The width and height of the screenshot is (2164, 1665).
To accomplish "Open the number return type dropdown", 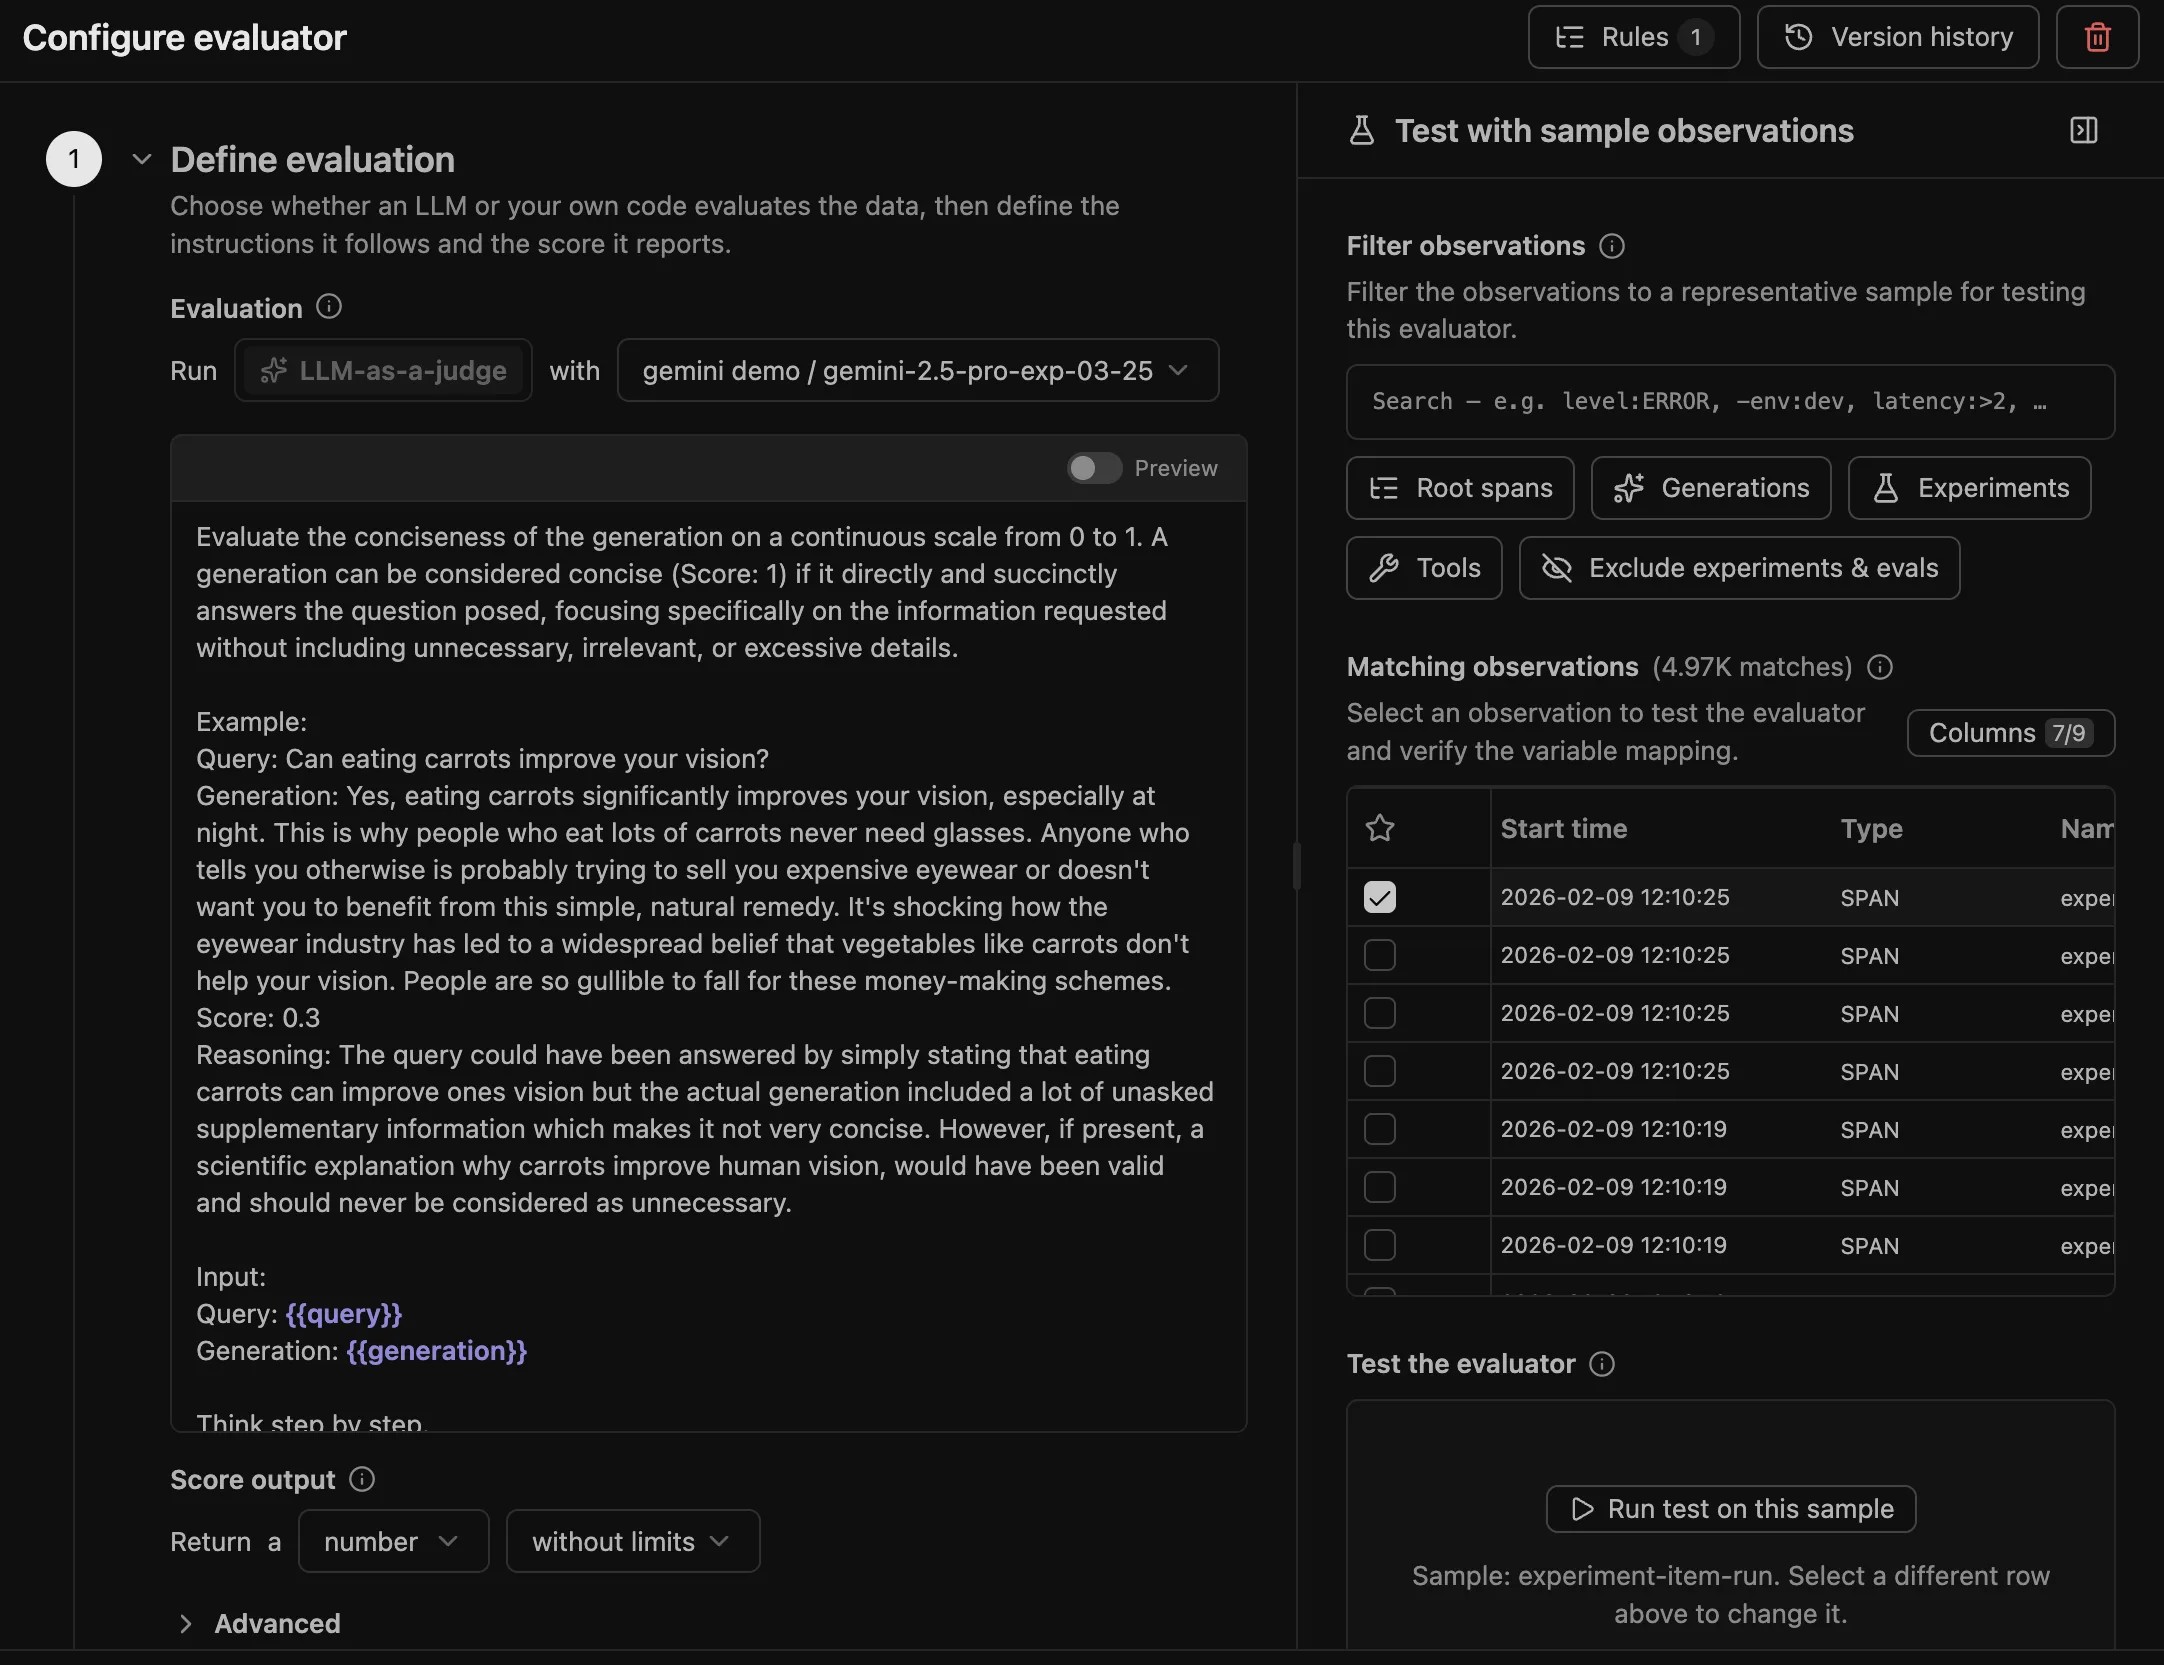I will pyautogui.click(x=393, y=1541).
